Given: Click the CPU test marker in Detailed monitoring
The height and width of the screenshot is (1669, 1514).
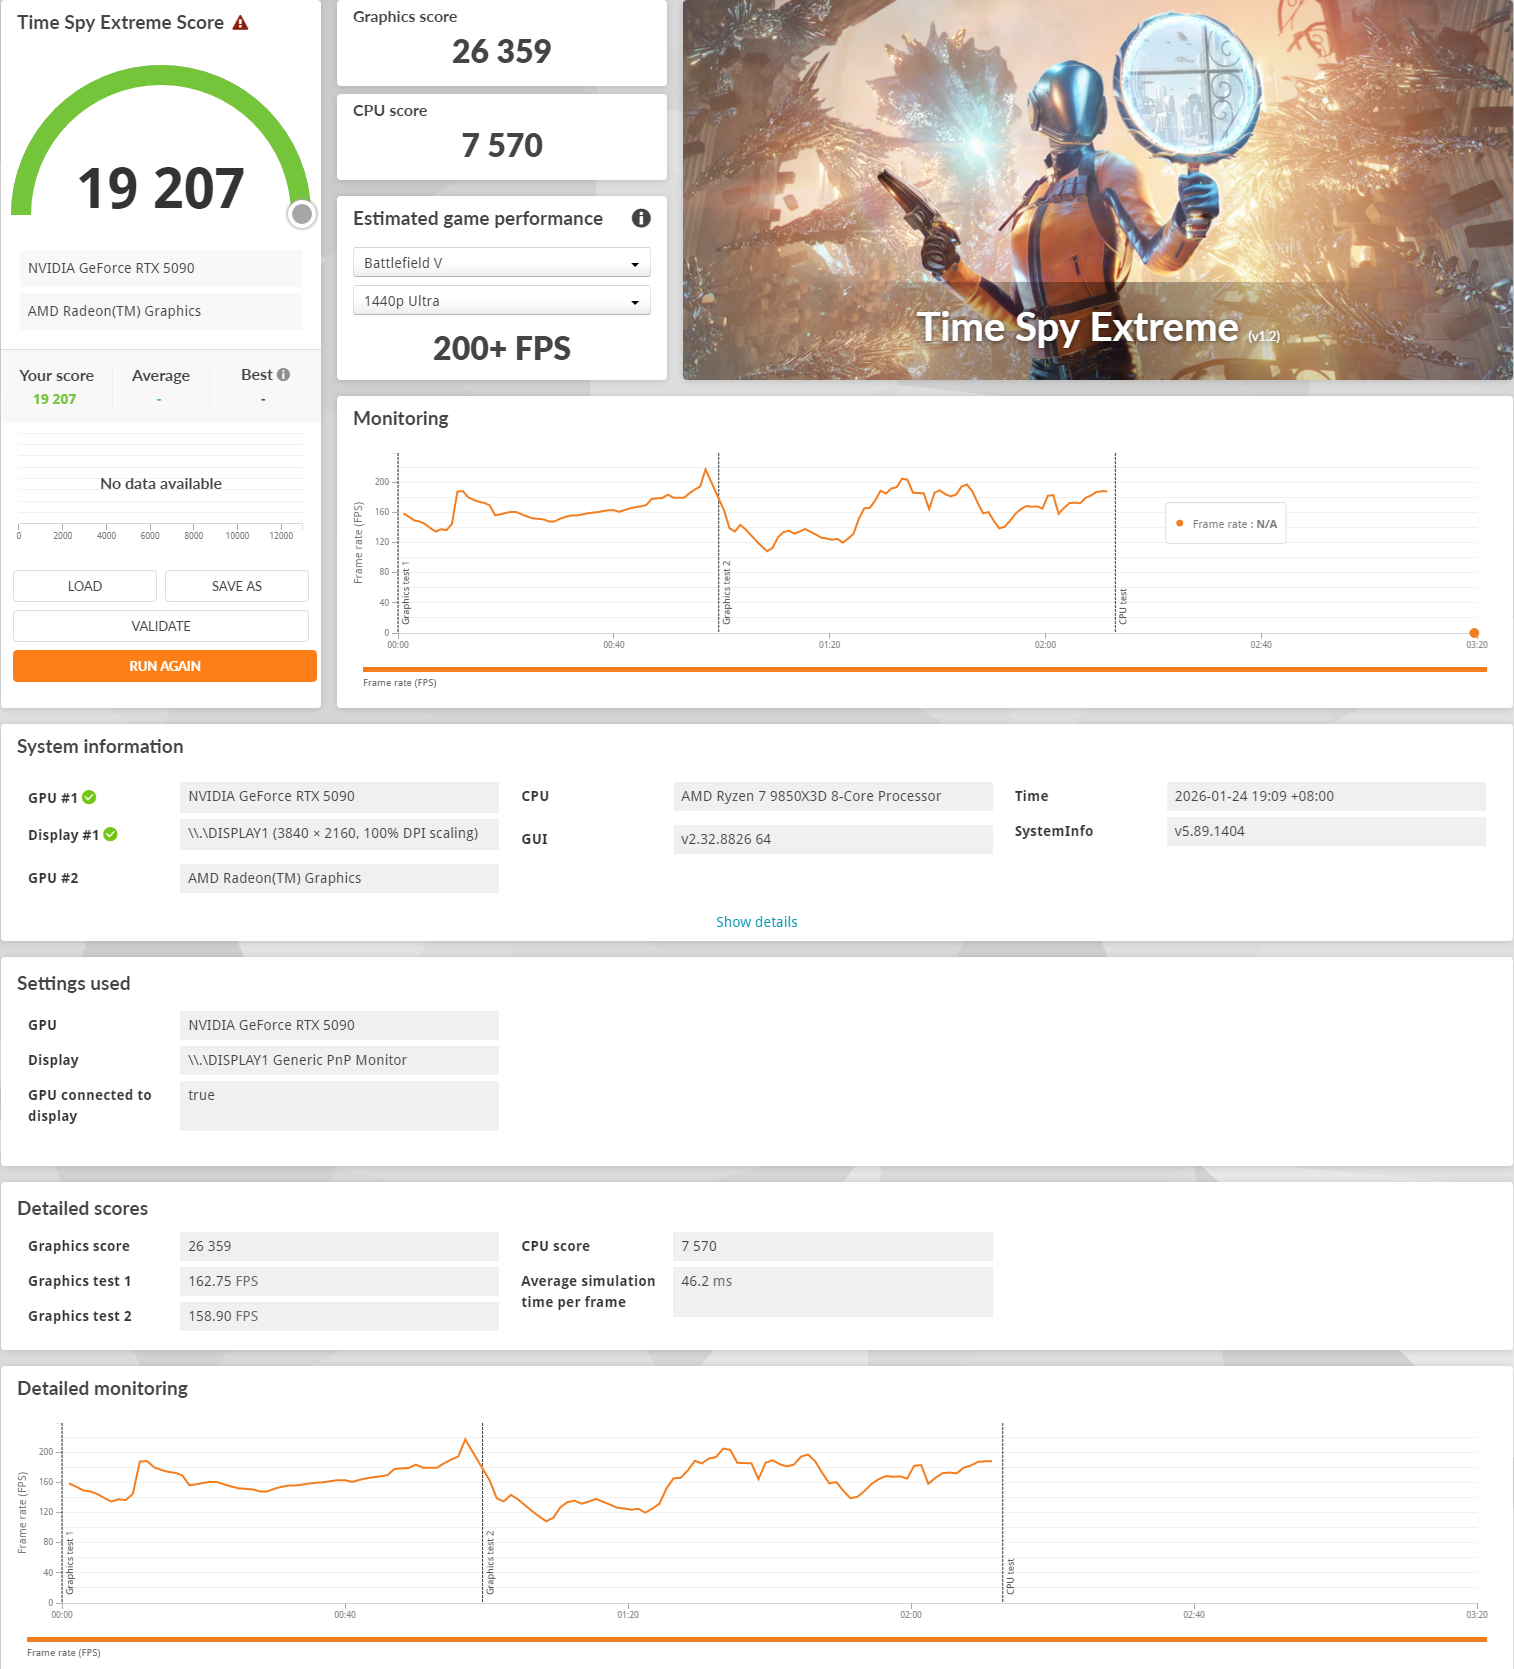Looking at the screenshot, I should 1011,1576.
